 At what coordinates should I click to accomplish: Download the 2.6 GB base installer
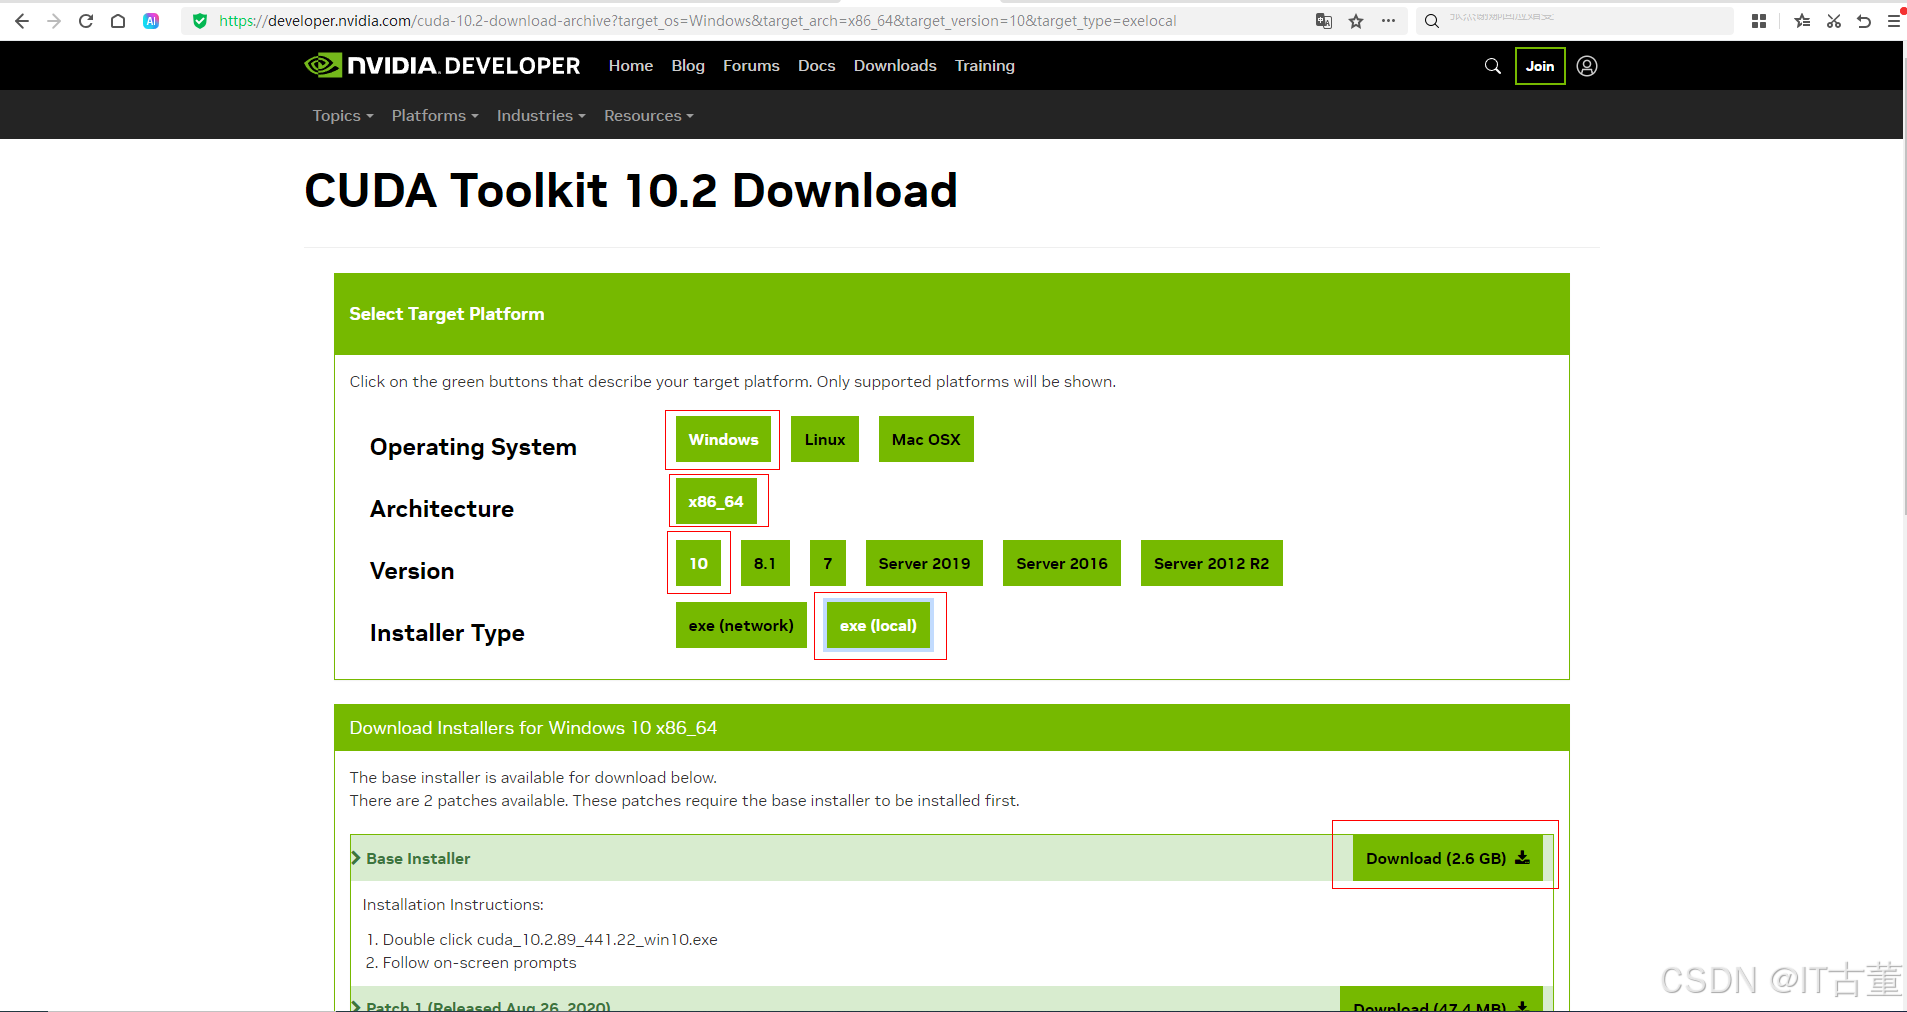pos(1448,858)
